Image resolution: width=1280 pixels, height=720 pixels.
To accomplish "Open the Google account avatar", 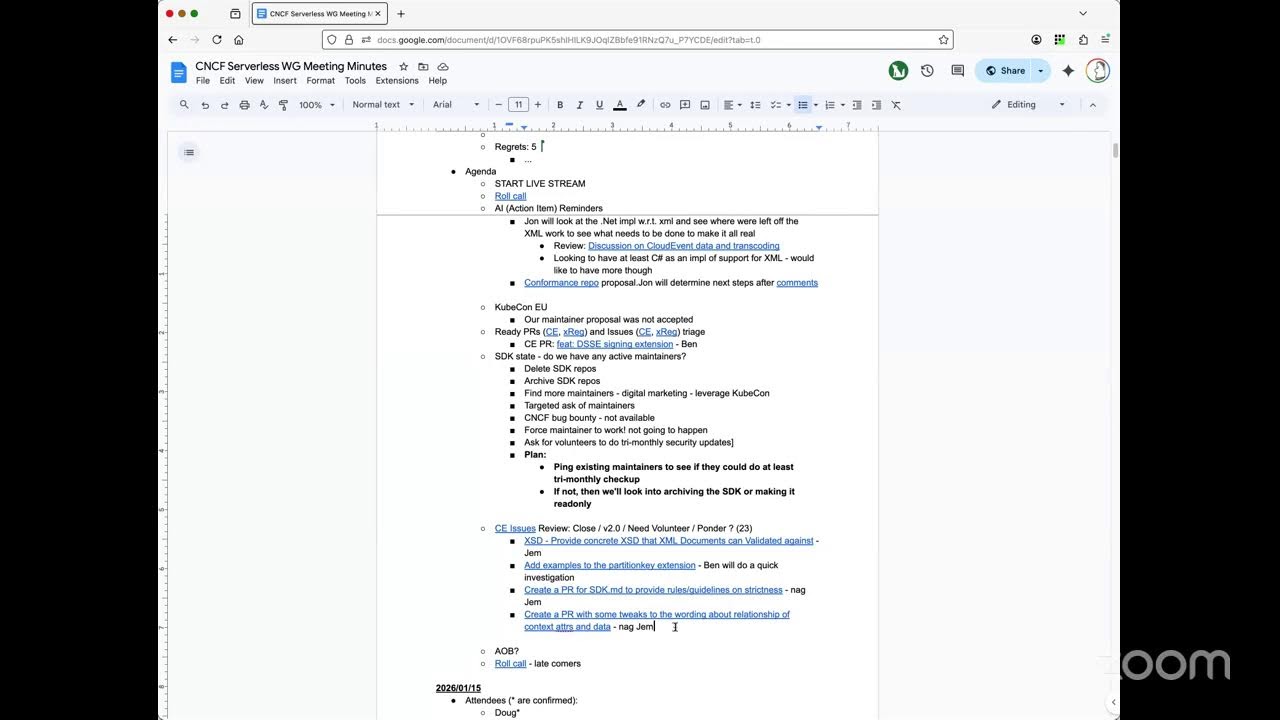I will [1097, 71].
